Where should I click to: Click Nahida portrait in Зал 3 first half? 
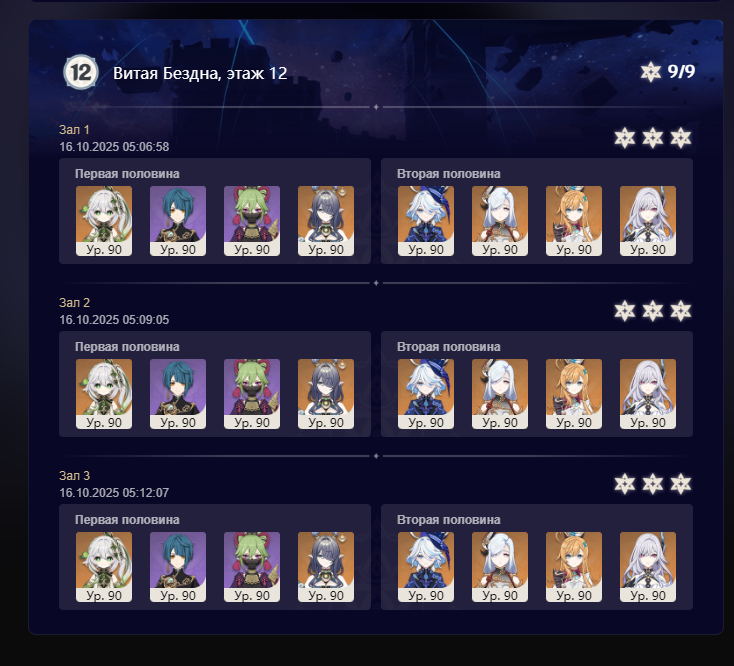pos(104,567)
